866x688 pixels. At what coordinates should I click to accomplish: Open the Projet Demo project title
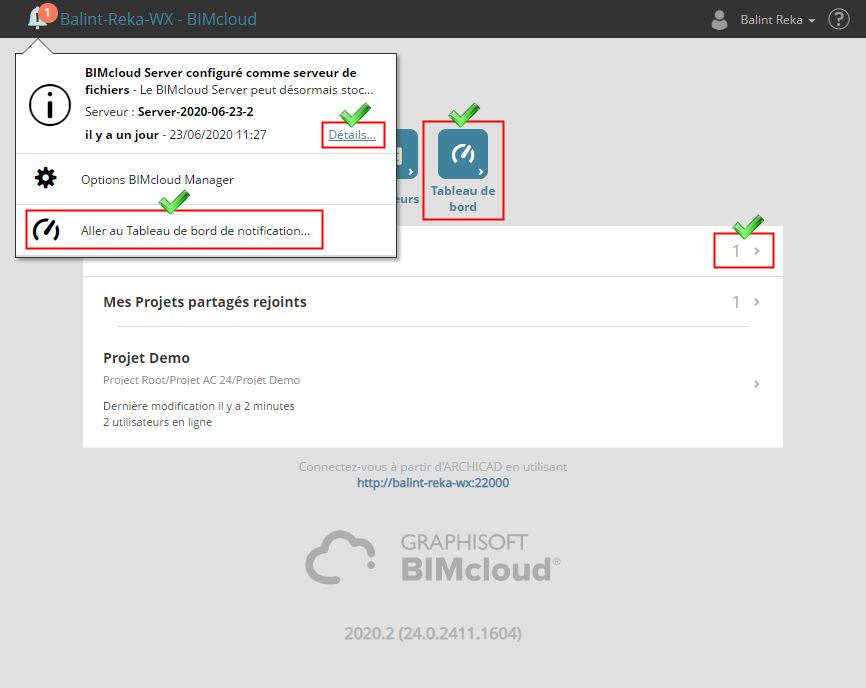tap(146, 358)
